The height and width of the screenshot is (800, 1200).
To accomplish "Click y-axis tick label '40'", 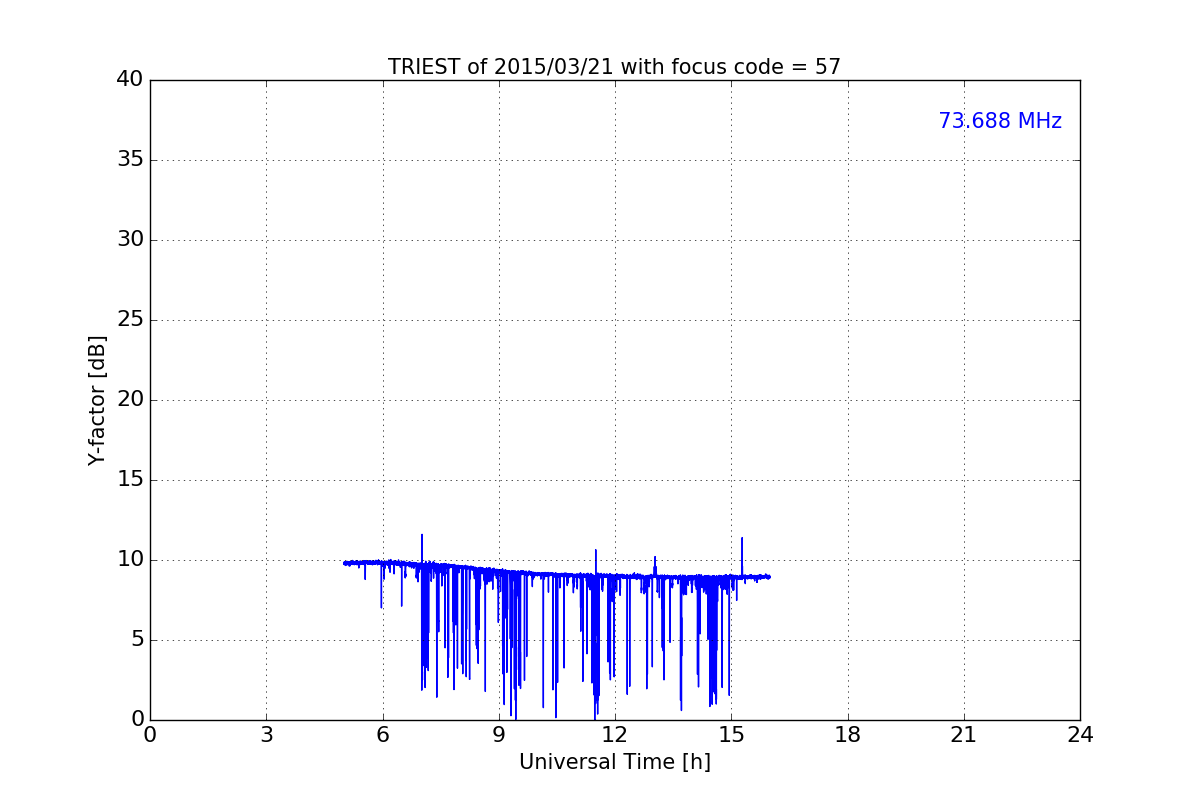I will pos(130,80).
